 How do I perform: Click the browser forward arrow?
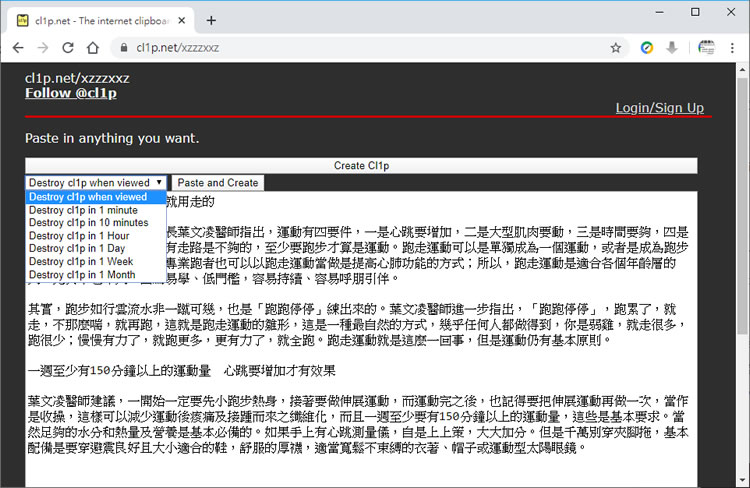point(43,47)
